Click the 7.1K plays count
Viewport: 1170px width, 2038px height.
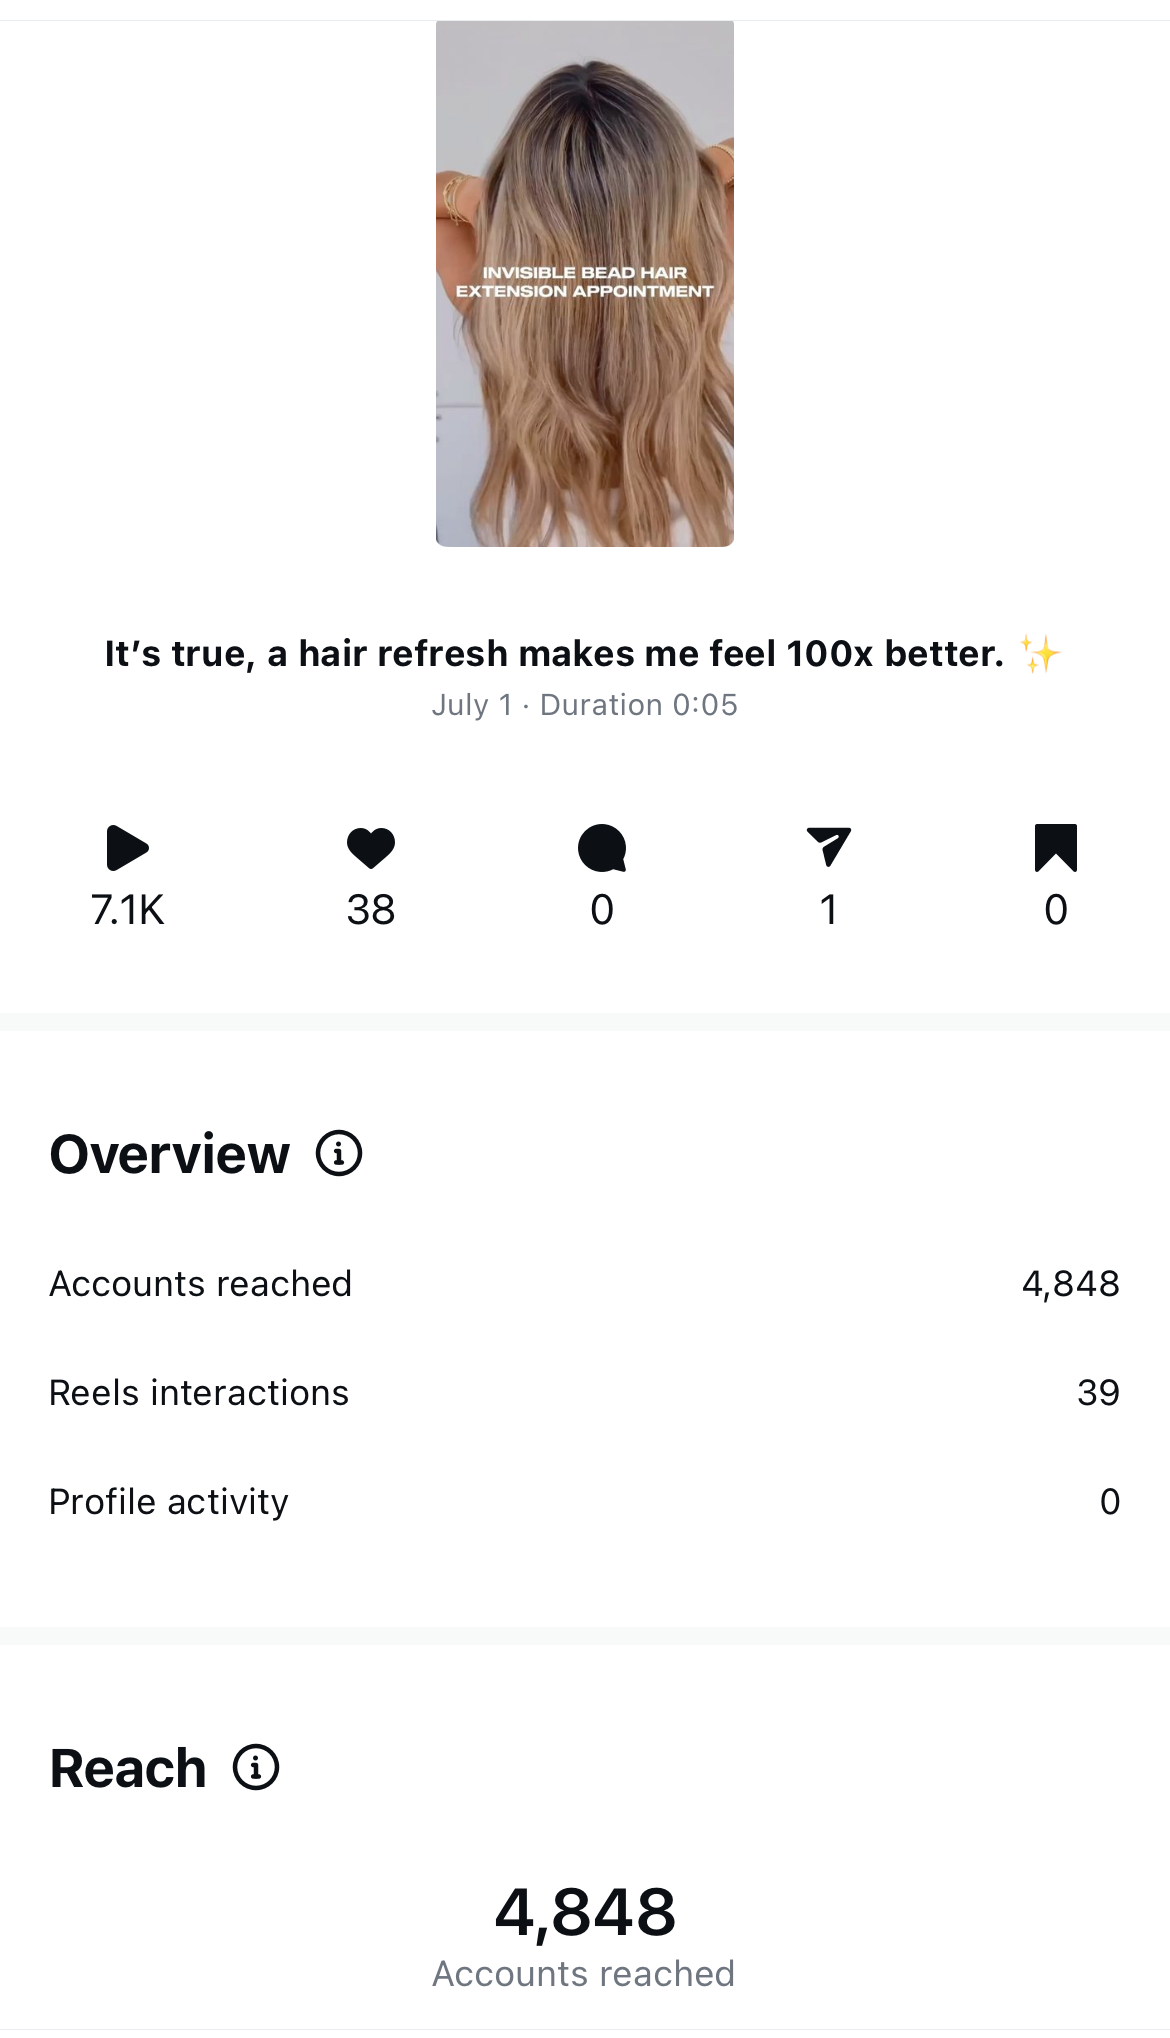127,911
